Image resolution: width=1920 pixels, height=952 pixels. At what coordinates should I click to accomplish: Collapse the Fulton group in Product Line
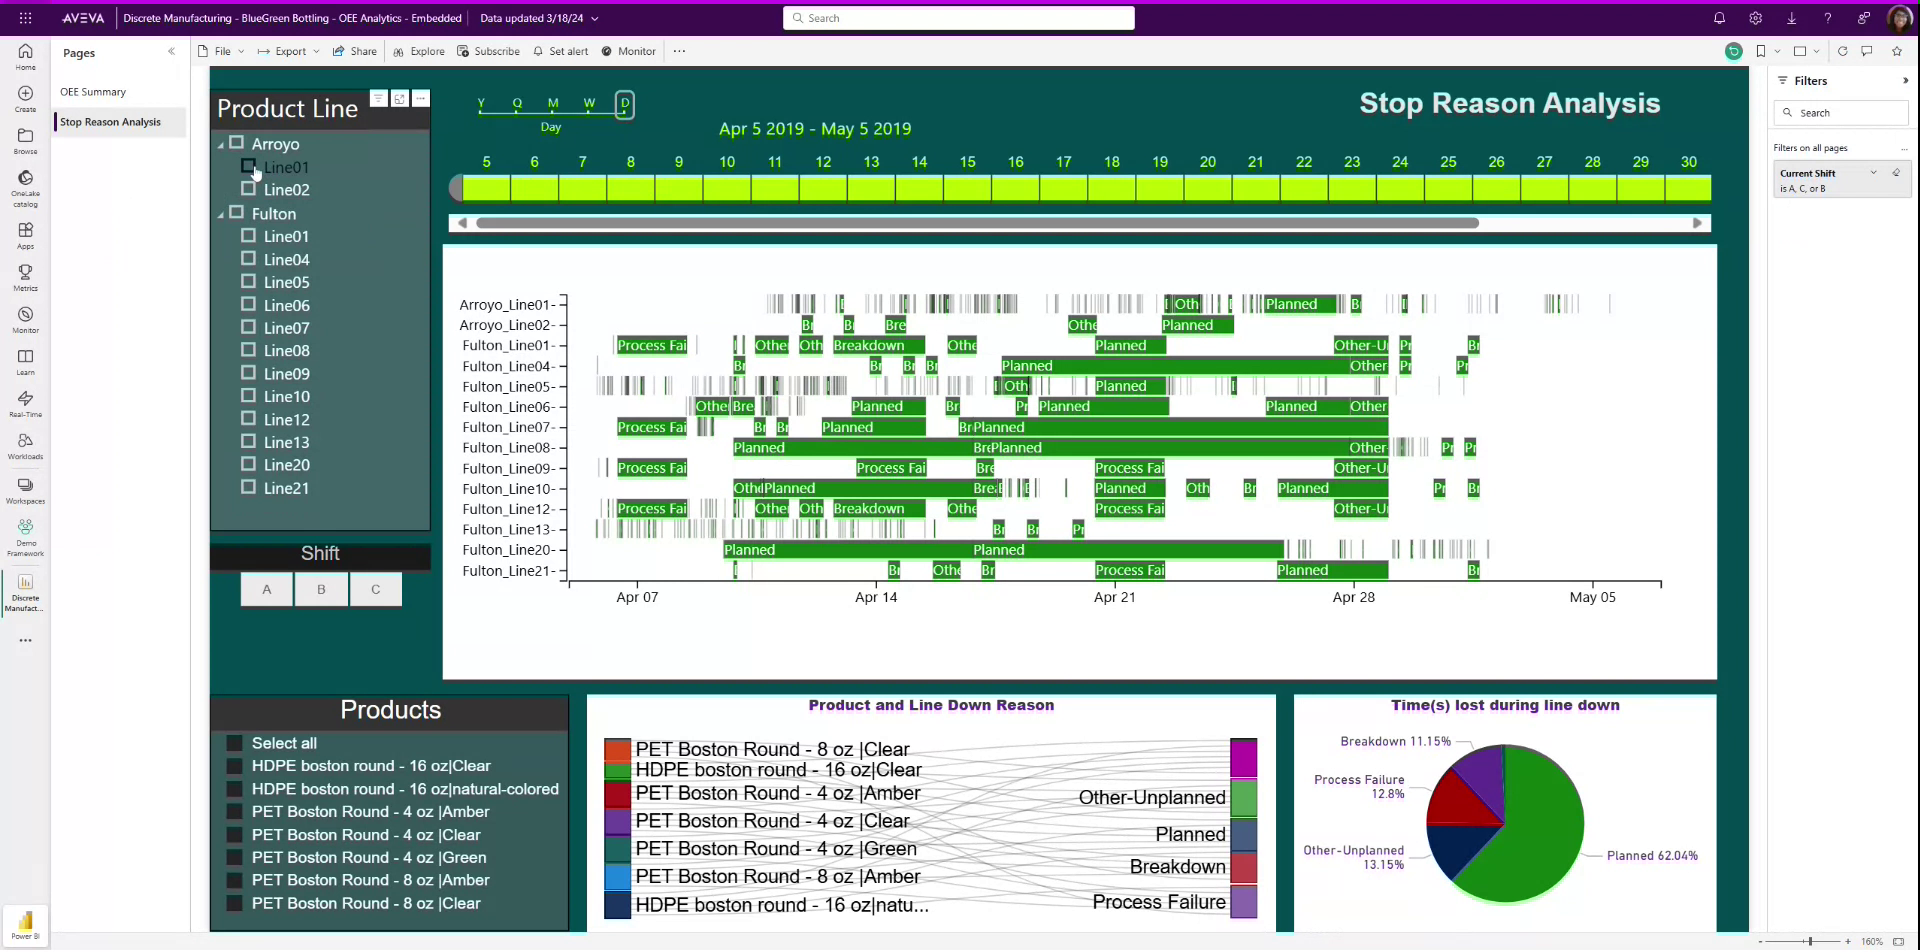(220, 213)
